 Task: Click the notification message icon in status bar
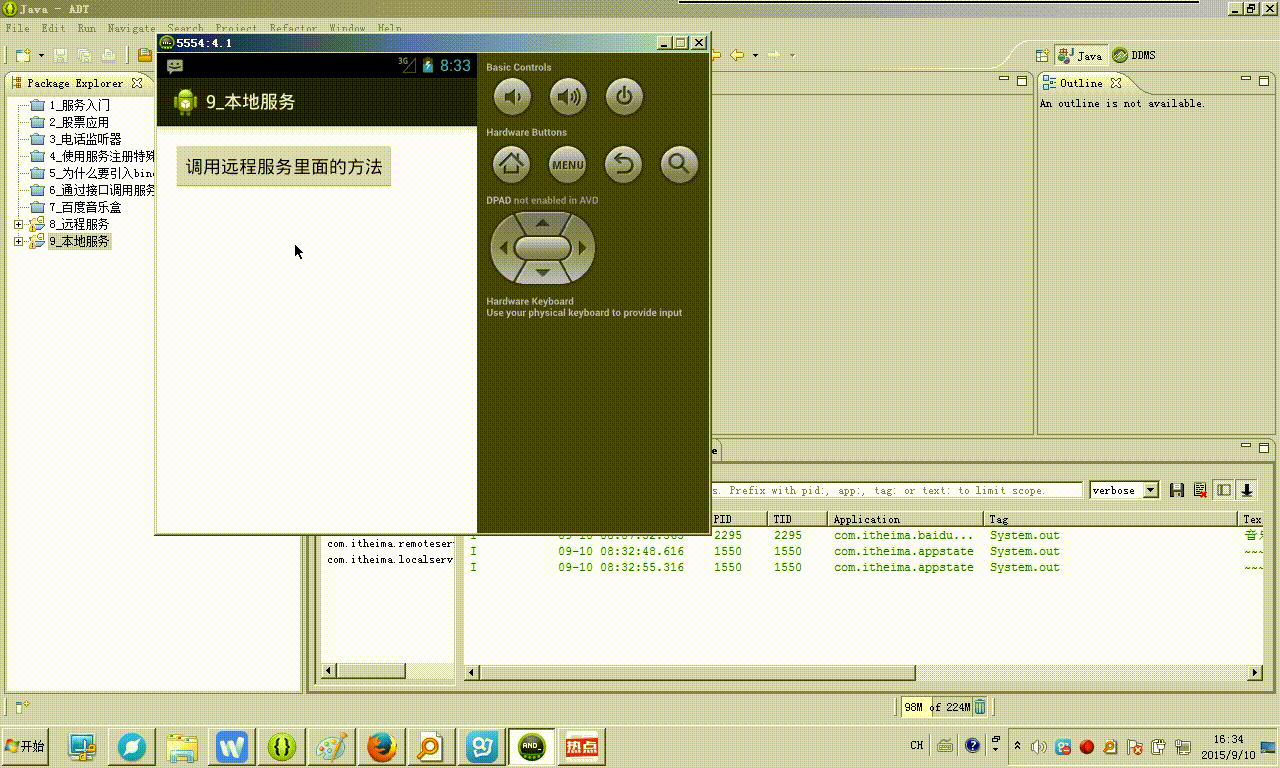point(175,66)
